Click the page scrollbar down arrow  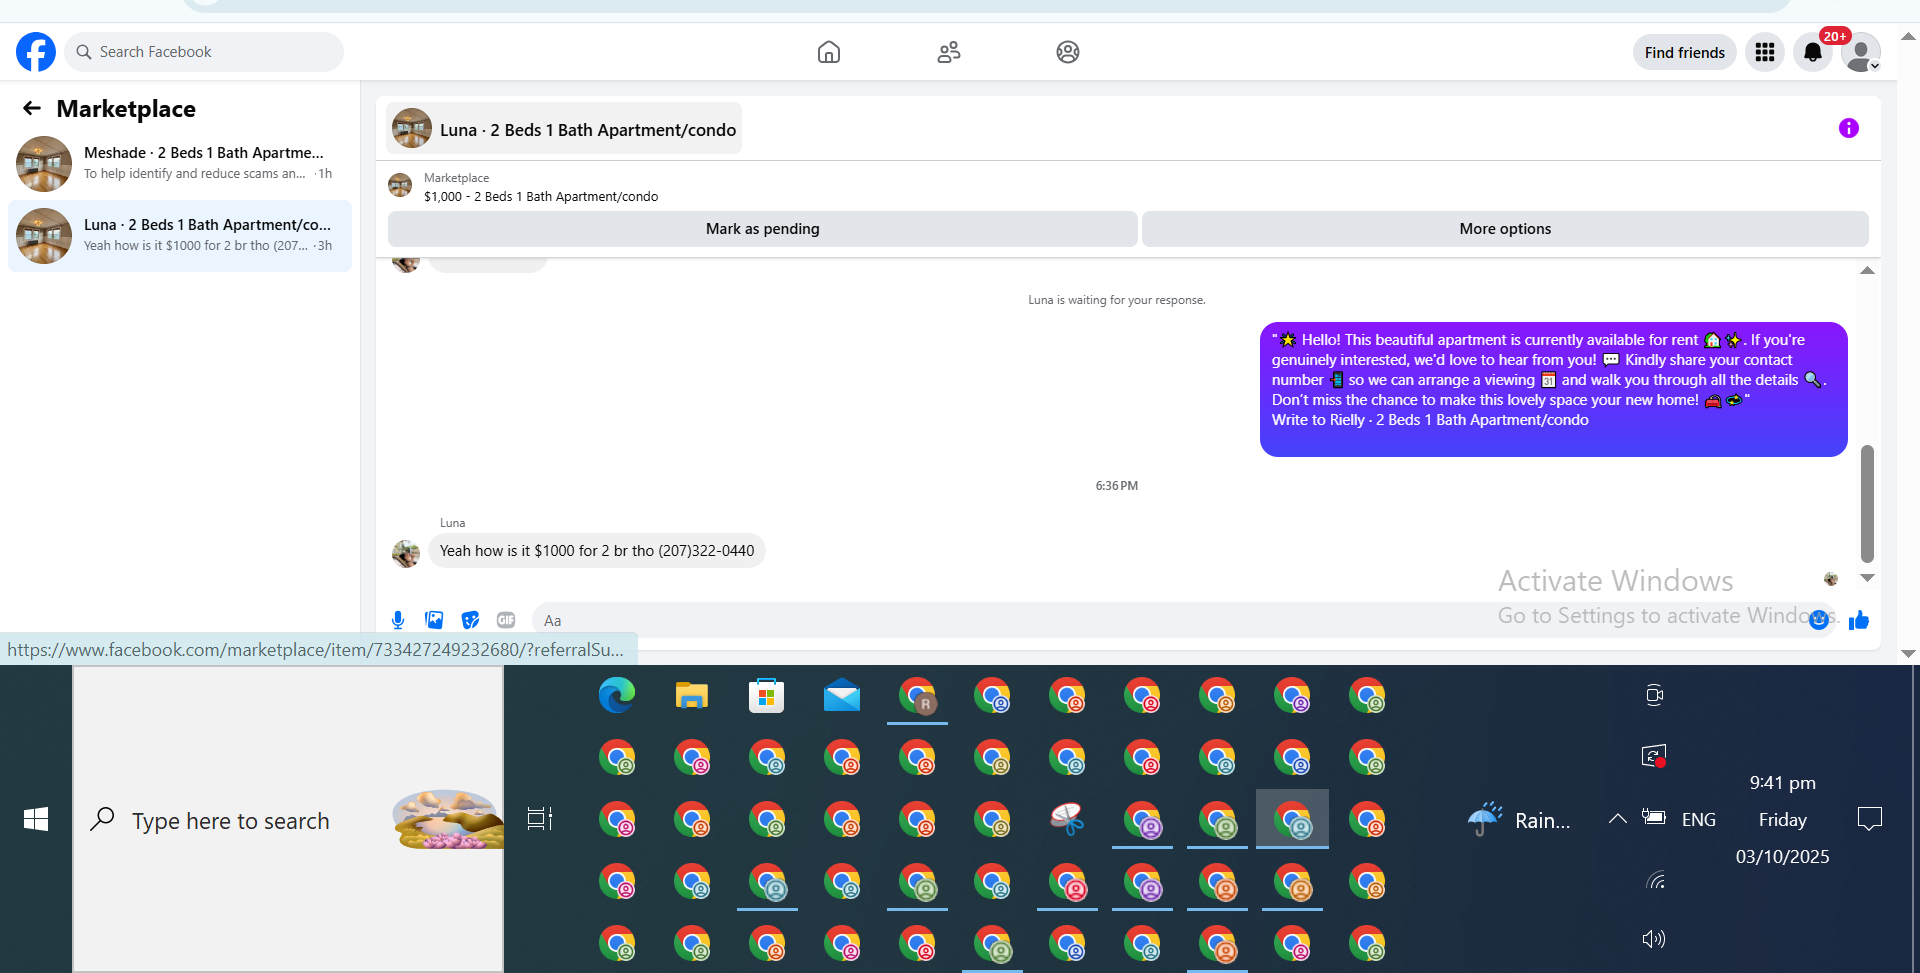1908,654
